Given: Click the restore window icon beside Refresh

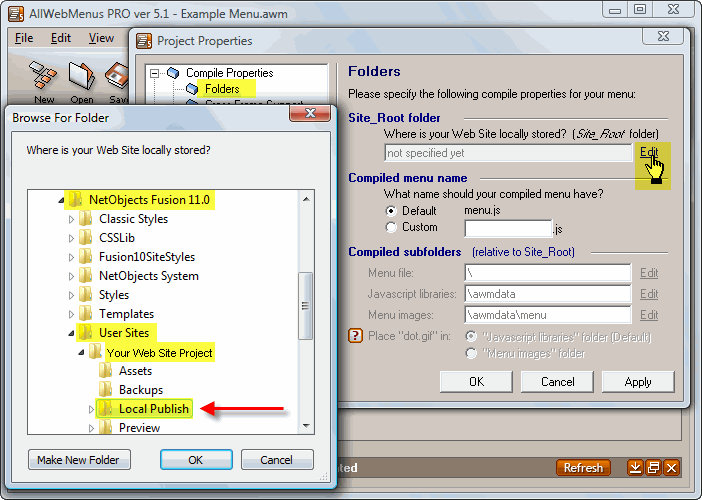Looking at the screenshot, I should pyautogui.click(x=653, y=468).
